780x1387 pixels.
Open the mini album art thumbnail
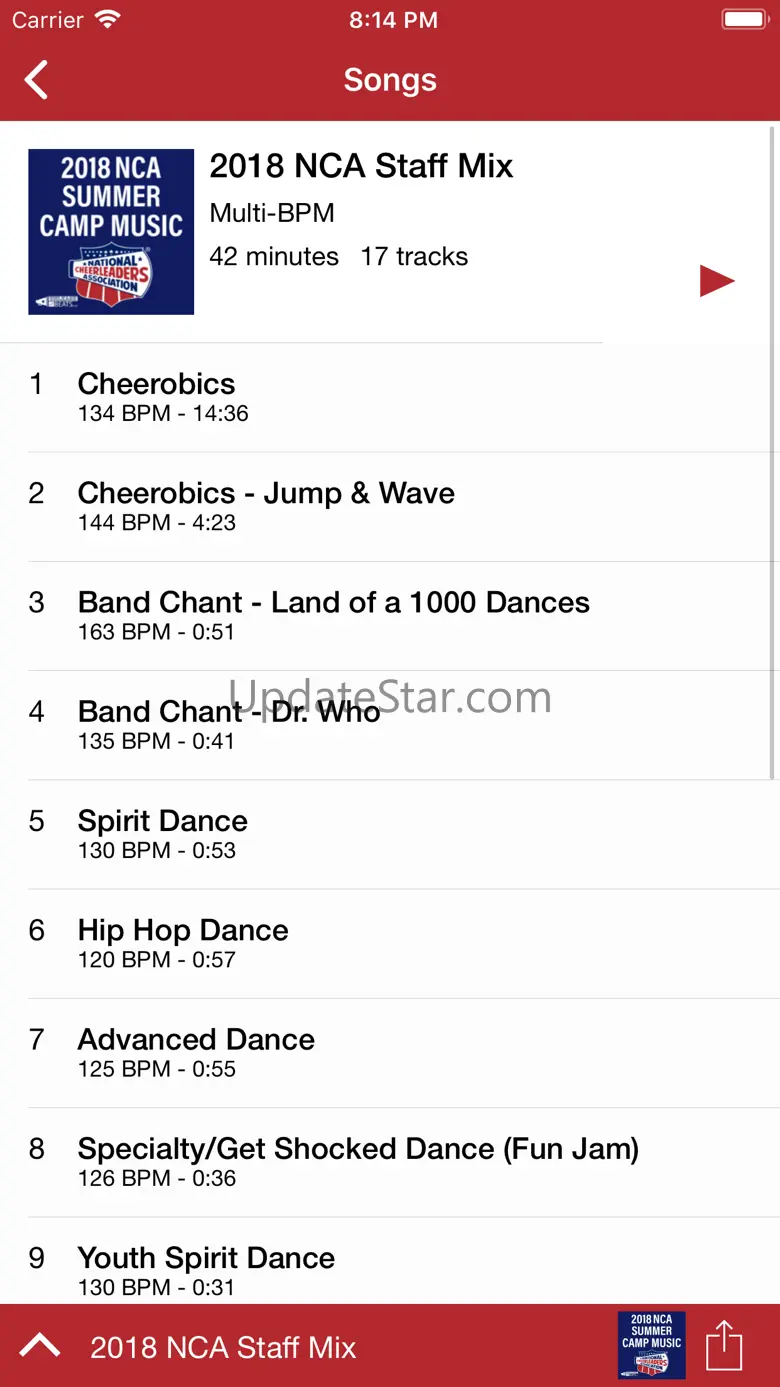[651, 1345]
